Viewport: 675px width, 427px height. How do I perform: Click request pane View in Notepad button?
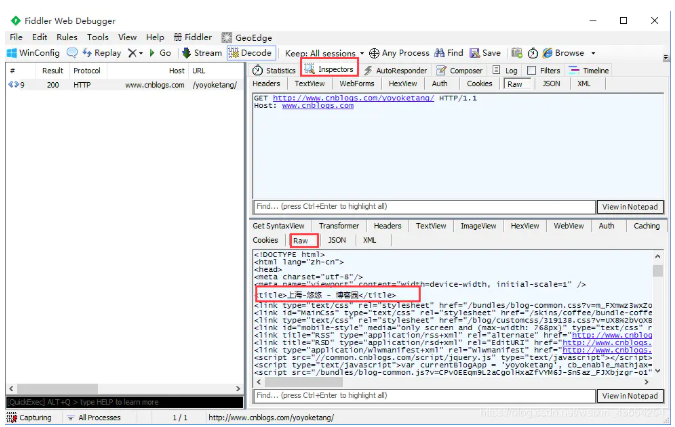(630, 207)
